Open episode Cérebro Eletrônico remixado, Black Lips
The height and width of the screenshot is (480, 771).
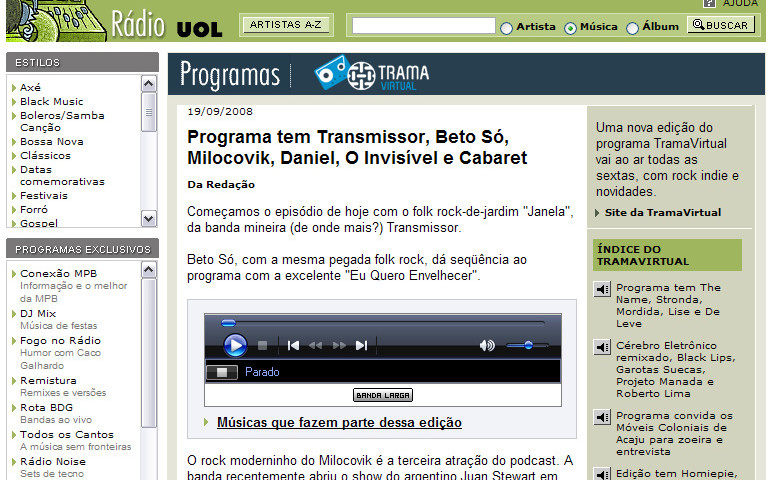pos(676,369)
